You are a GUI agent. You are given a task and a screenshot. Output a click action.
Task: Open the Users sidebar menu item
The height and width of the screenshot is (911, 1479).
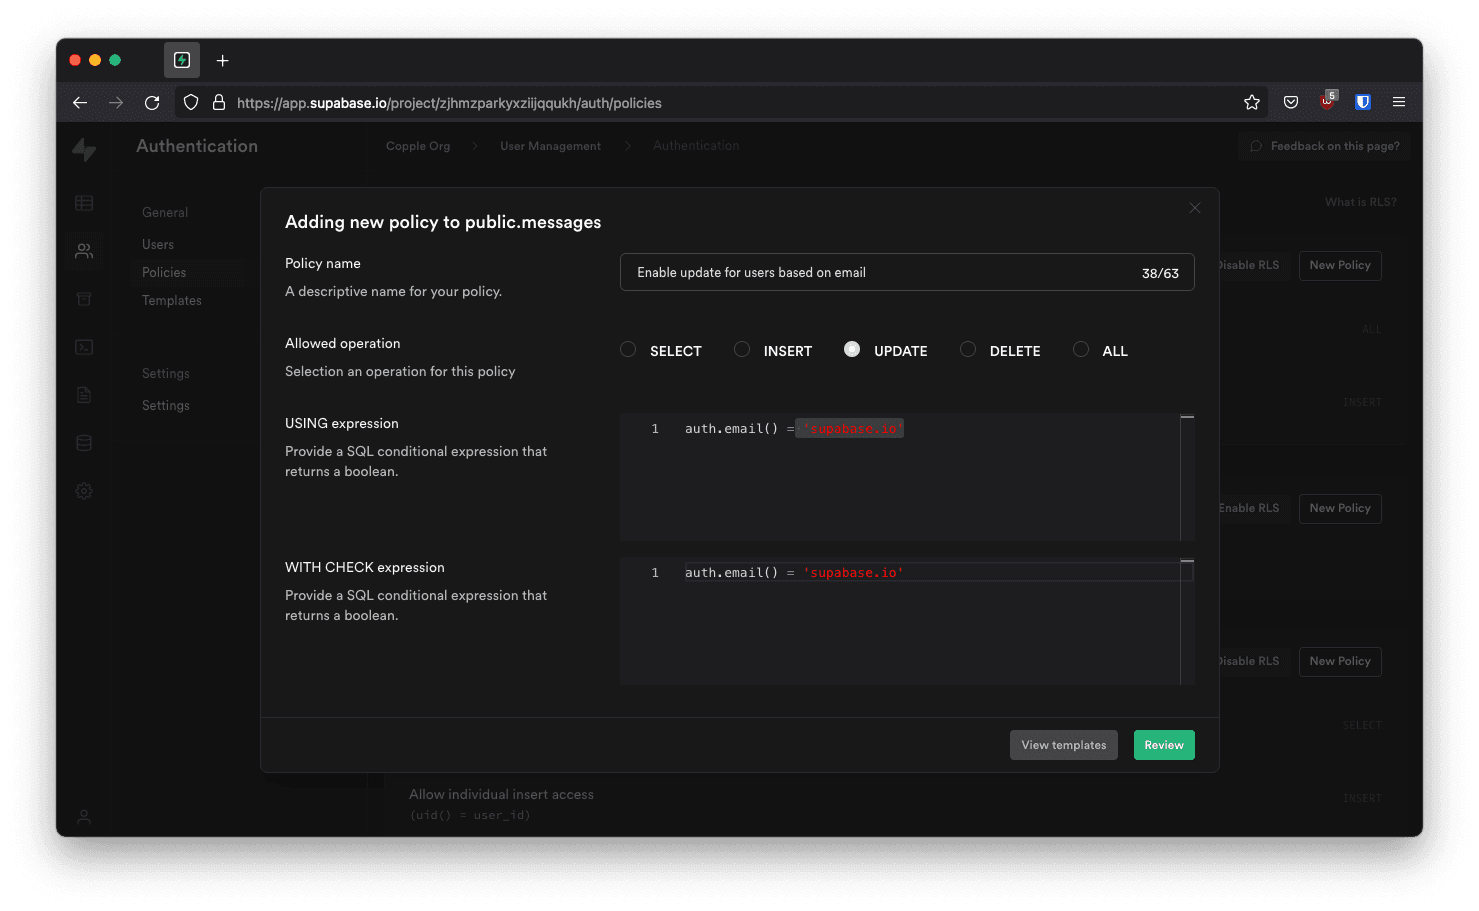click(x=158, y=245)
